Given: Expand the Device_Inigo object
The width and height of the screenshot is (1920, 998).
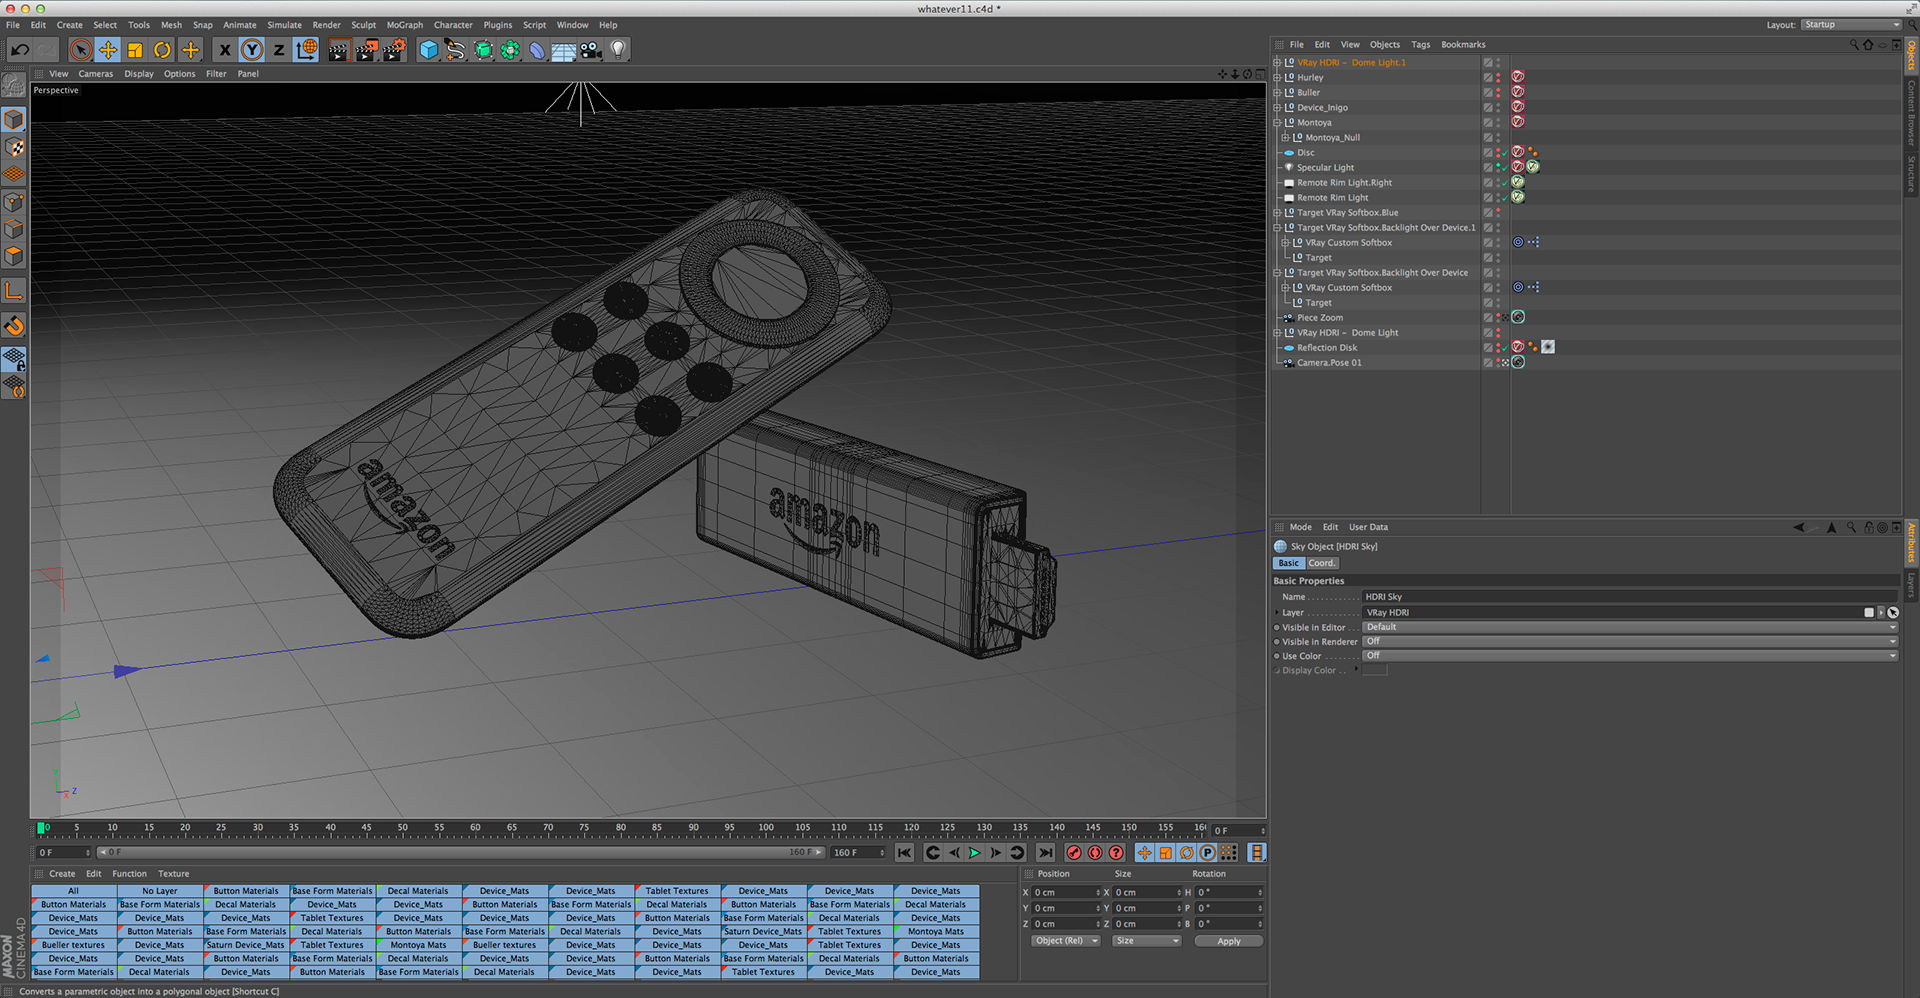Looking at the screenshot, I should [x=1277, y=107].
